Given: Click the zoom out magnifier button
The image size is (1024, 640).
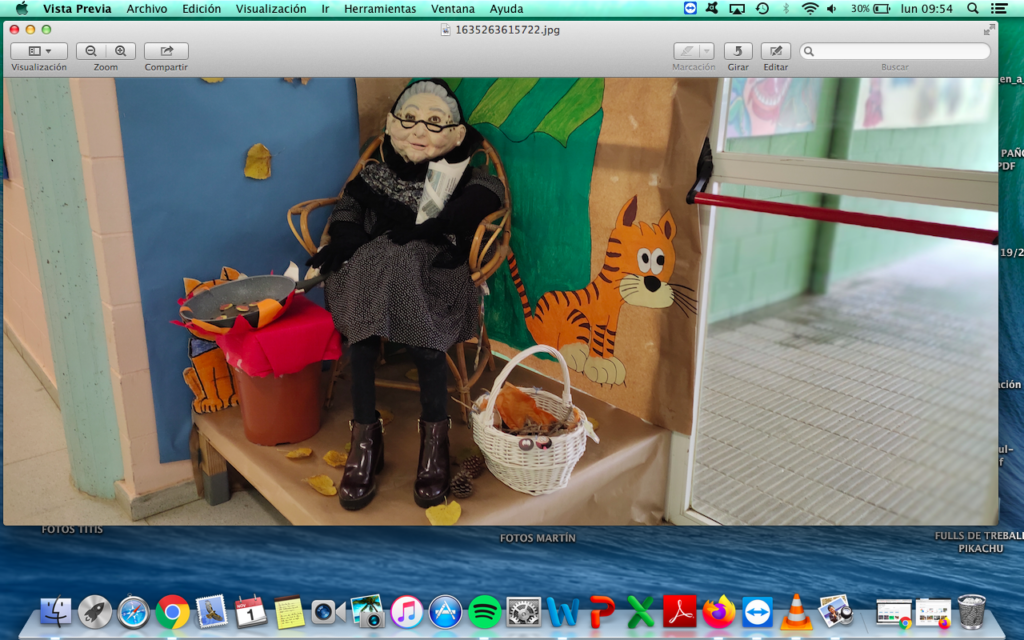Looking at the screenshot, I should coord(91,51).
